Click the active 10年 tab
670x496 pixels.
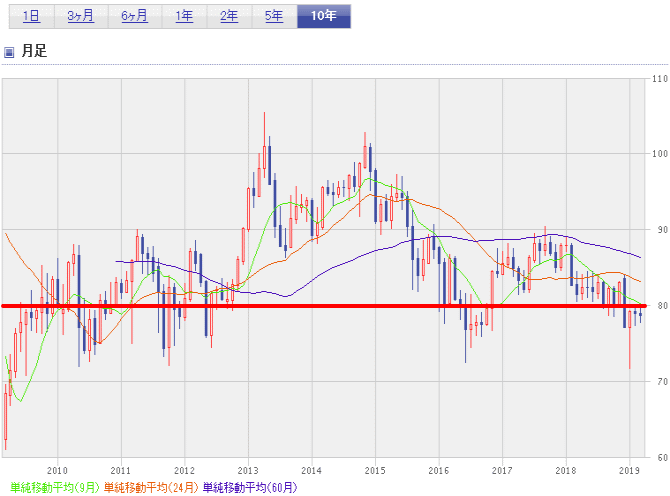[x=324, y=16]
